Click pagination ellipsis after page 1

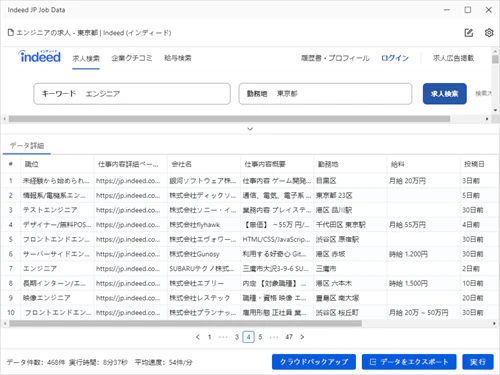pyautogui.click(x=223, y=337)
